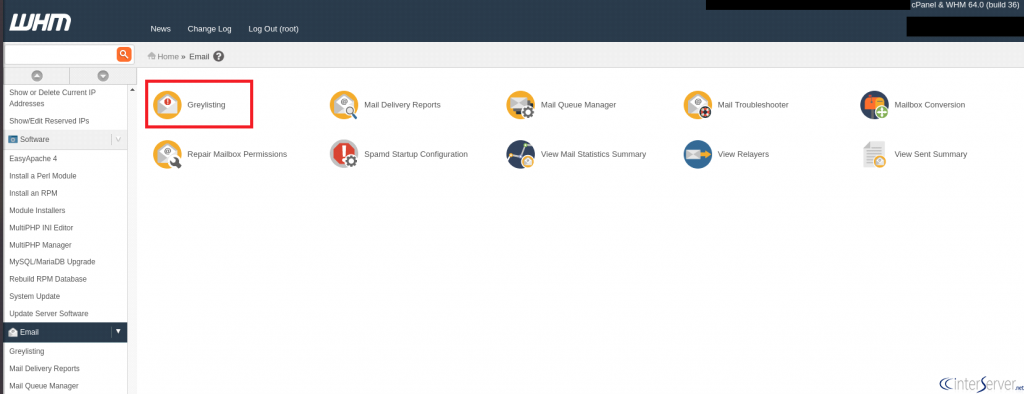Open View Sent Summary text link
Screen dimensions: 1024x394
(x=931, y=154)
